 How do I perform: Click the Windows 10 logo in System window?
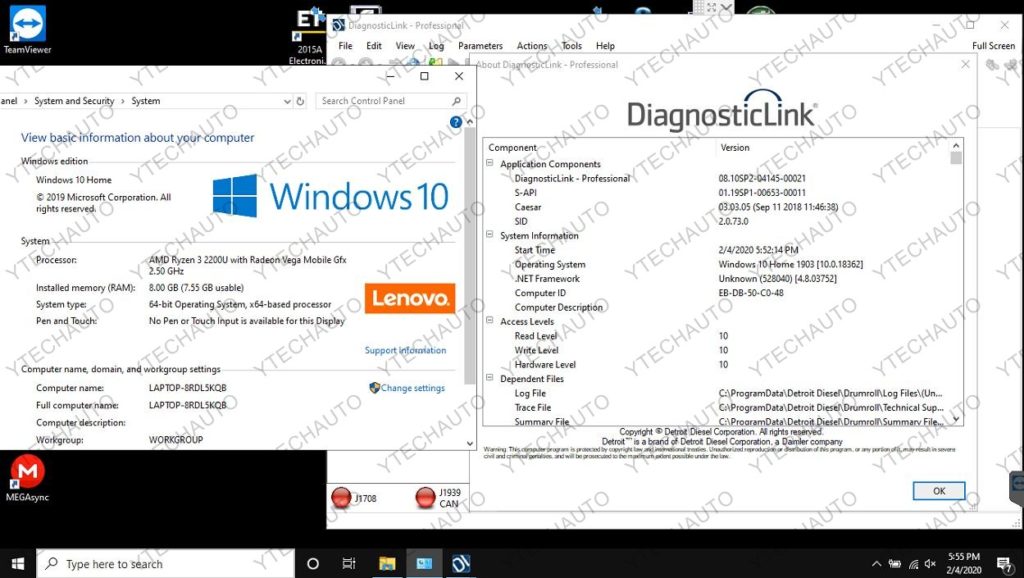click(331, 196)
